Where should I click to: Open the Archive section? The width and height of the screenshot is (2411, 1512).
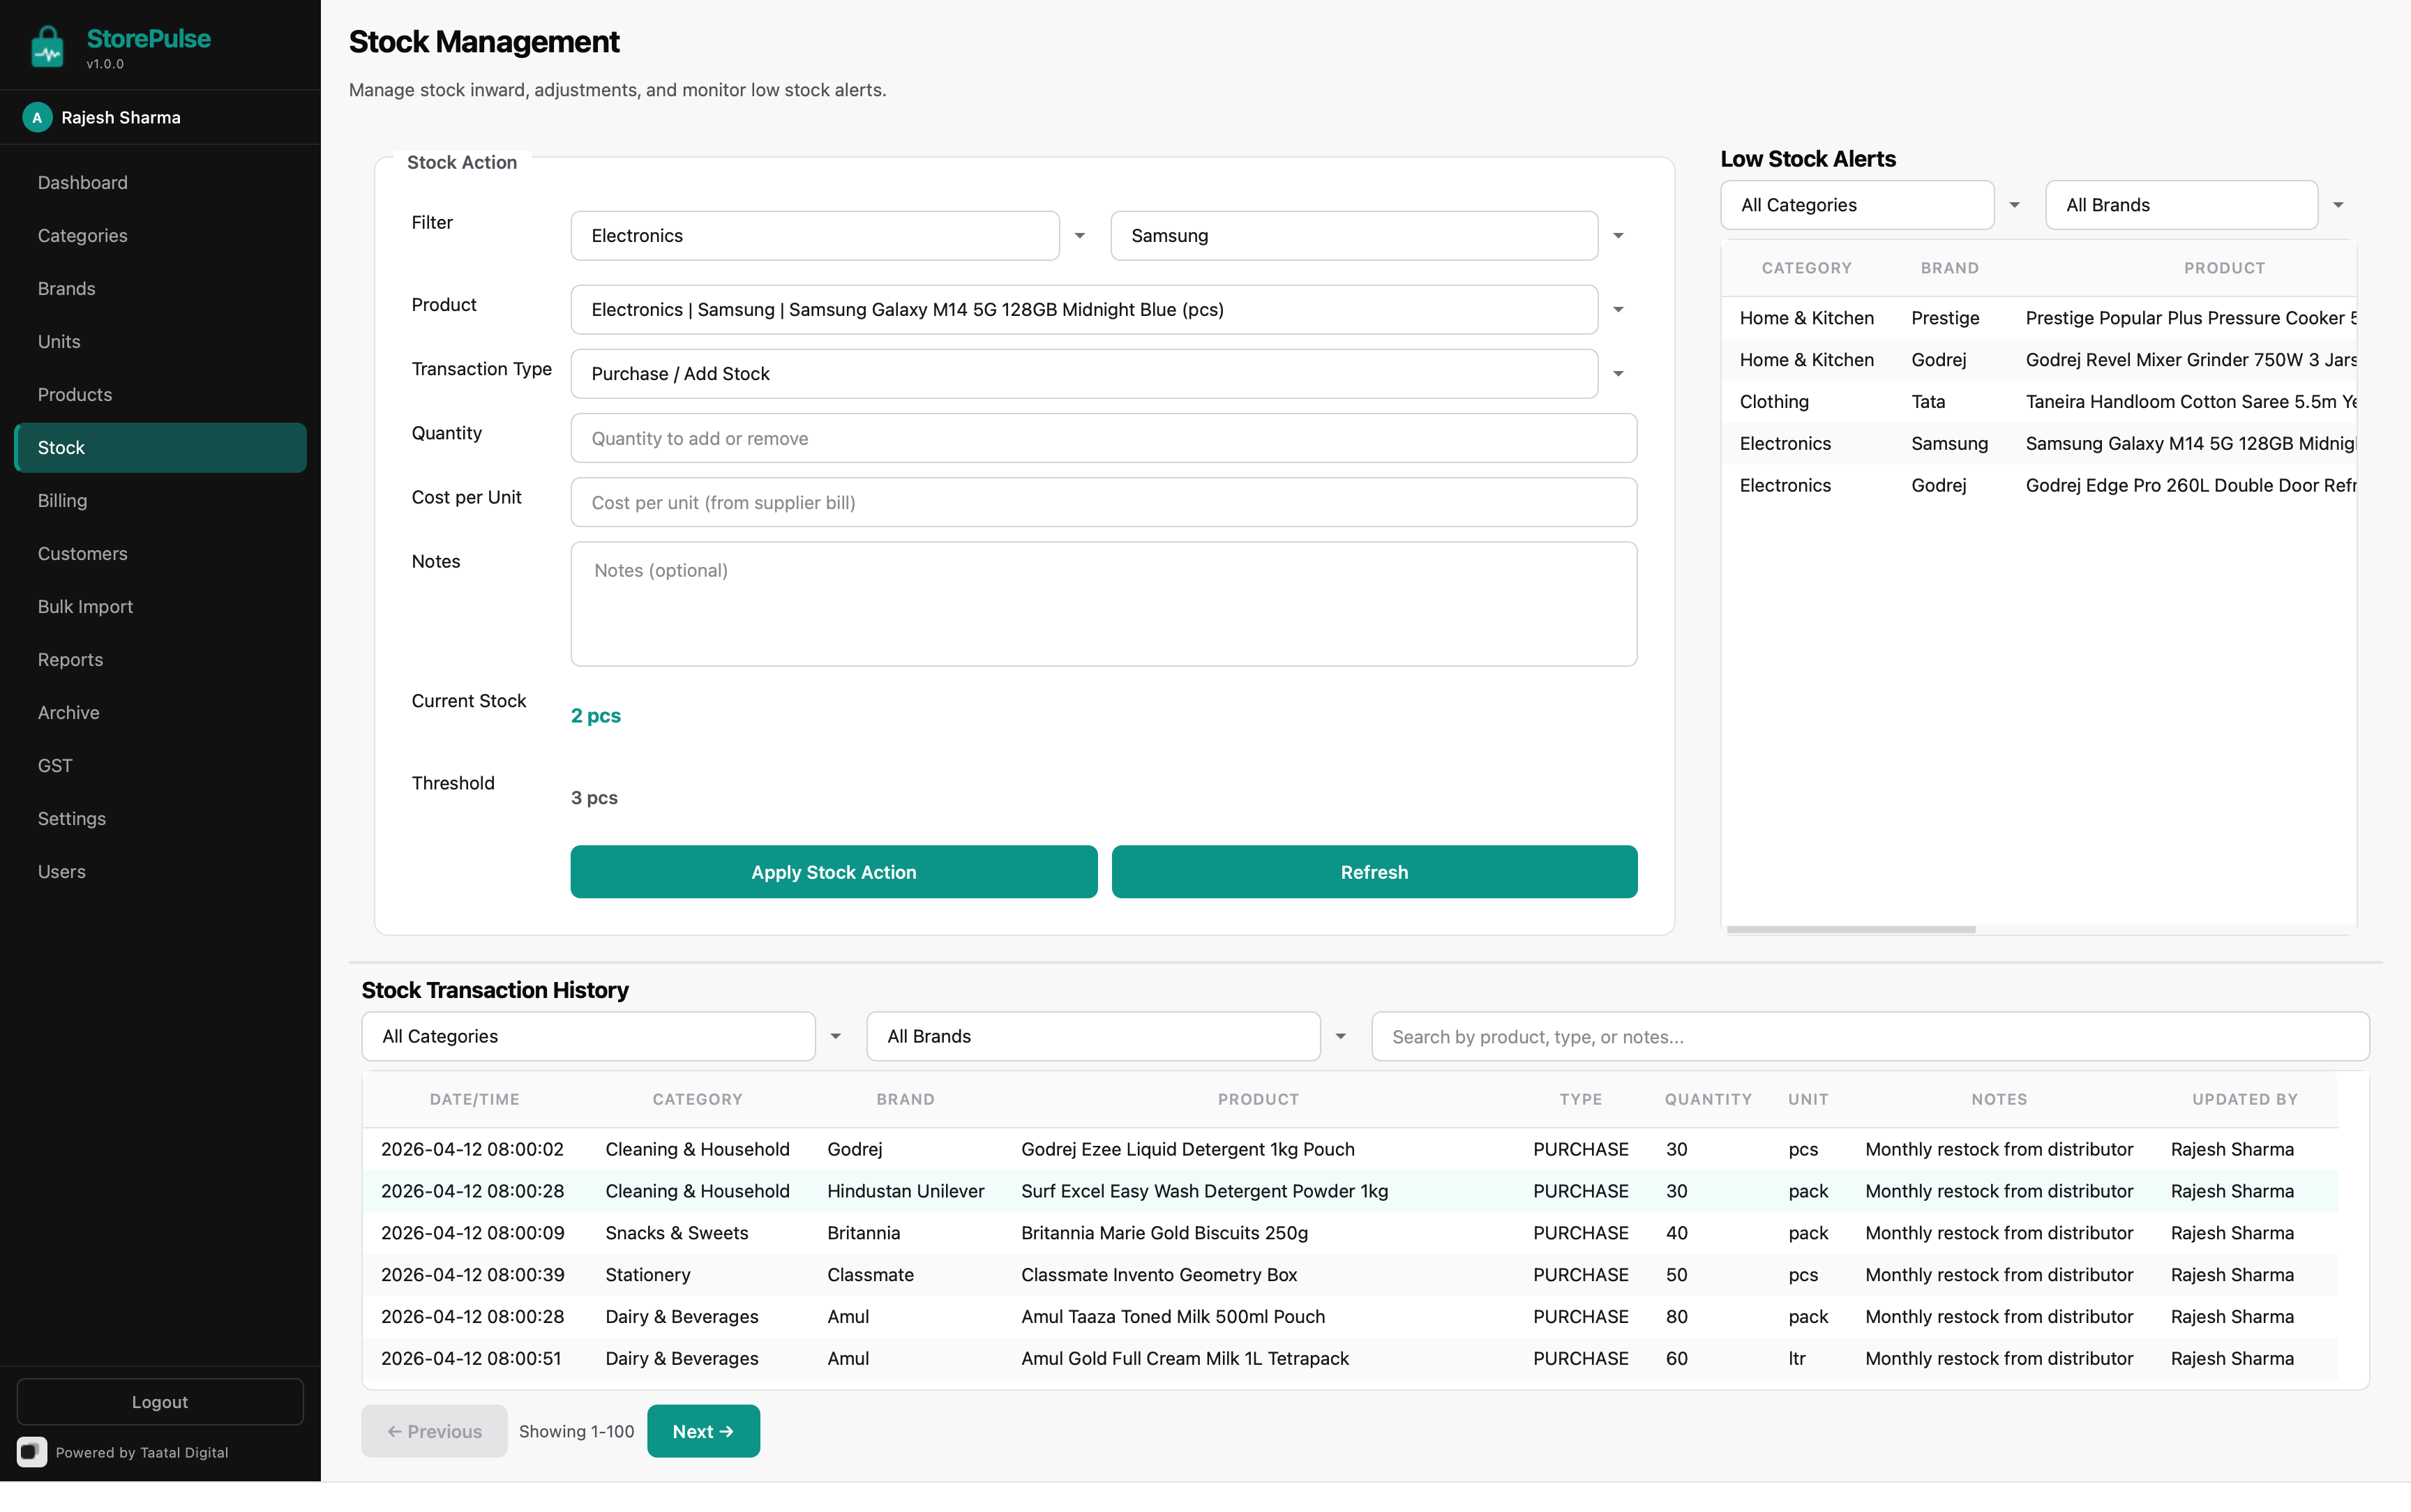[x=160, y=712]
